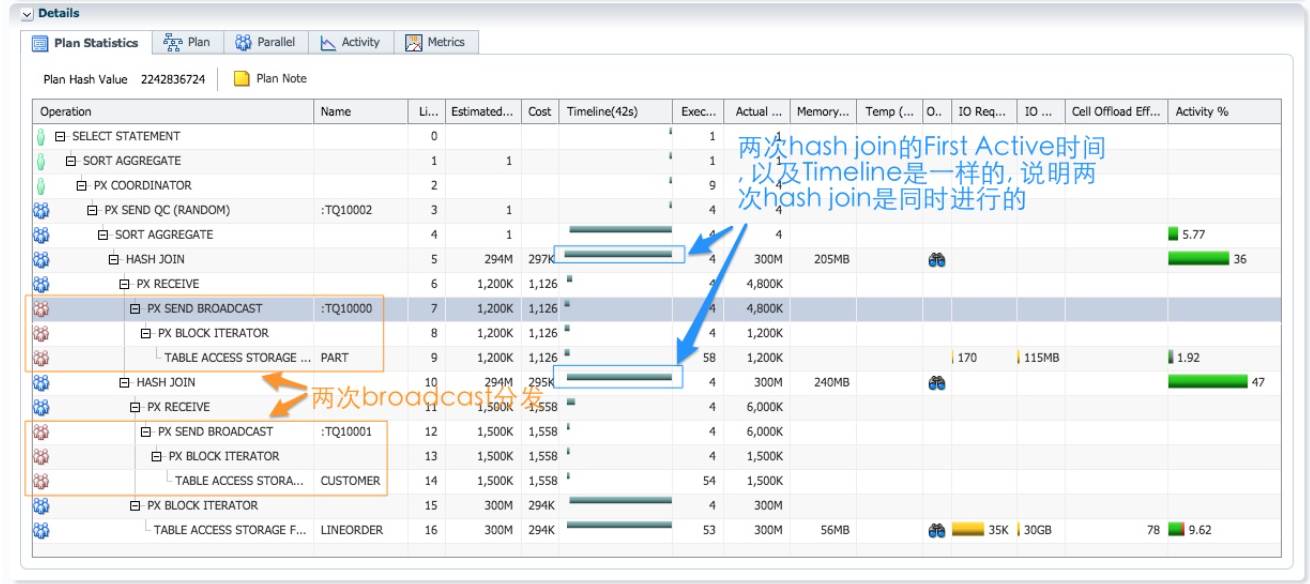Click the binoculars icon on the LINEORDER row
Screen dimensions: 1310x584
pos(937,531)
